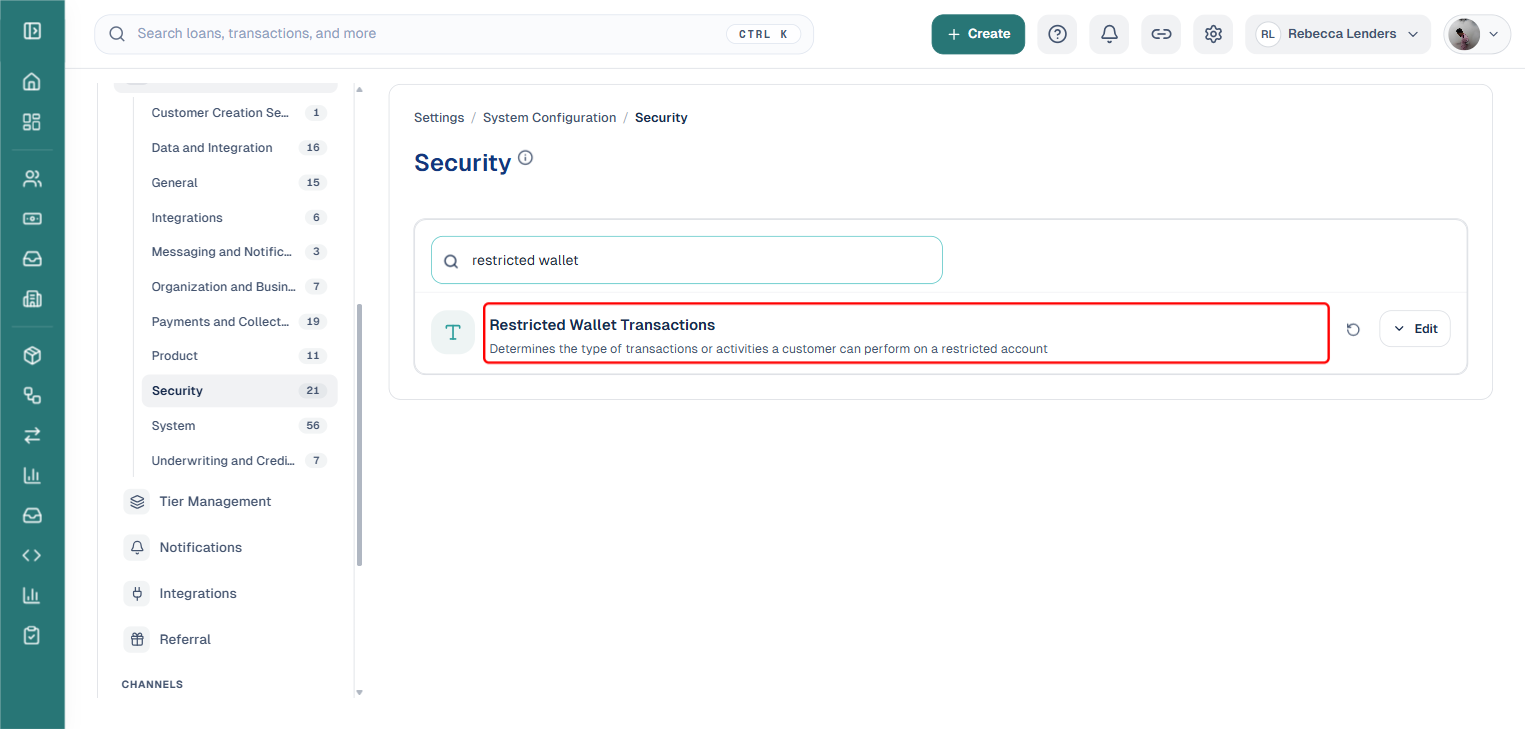Screen dimensions: 1535x730
Task: Open the user avatar dropdown
Action: [x=1476, y=34]
